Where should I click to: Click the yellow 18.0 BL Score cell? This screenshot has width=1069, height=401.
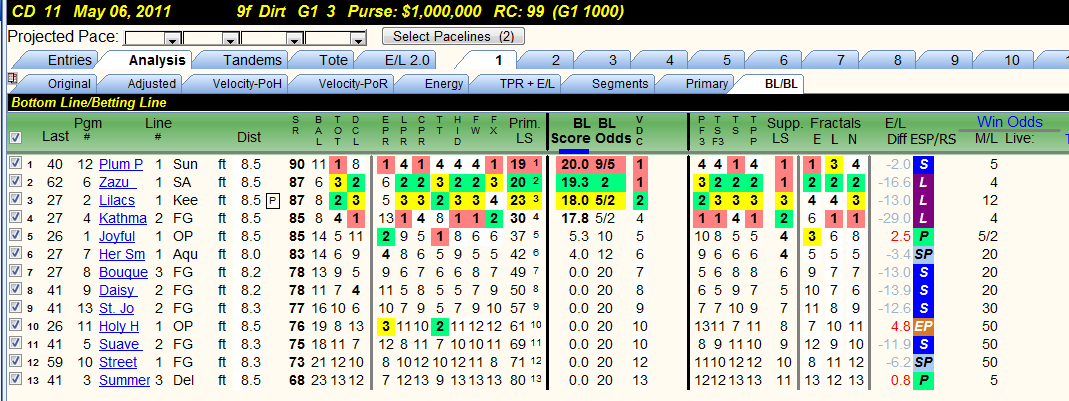[573, 200]
